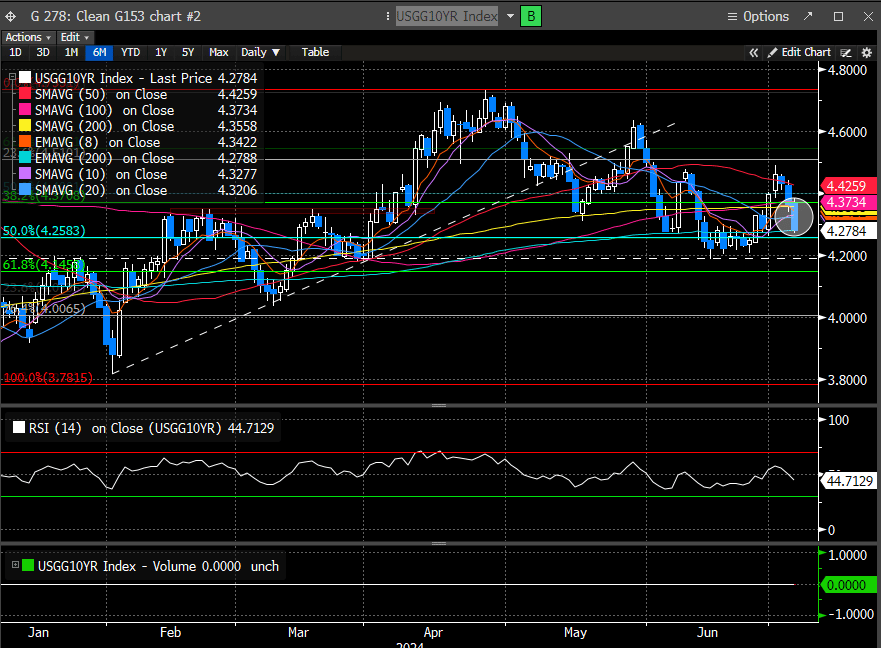
Task: Open the Actions dropdown menu
Action: click(27, 37)
